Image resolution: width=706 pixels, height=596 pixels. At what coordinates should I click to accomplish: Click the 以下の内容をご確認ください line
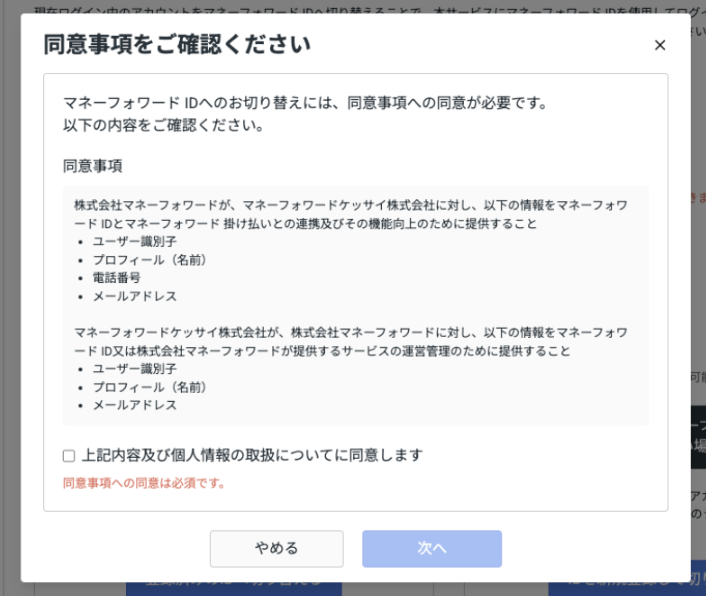click(x=163, y=125)
